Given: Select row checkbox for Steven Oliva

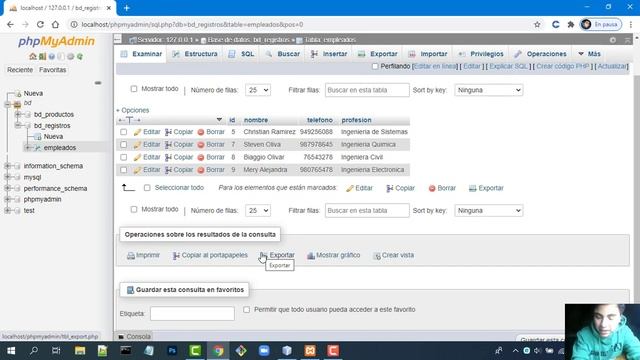Looking at the screenshot, I should [124, 144].
